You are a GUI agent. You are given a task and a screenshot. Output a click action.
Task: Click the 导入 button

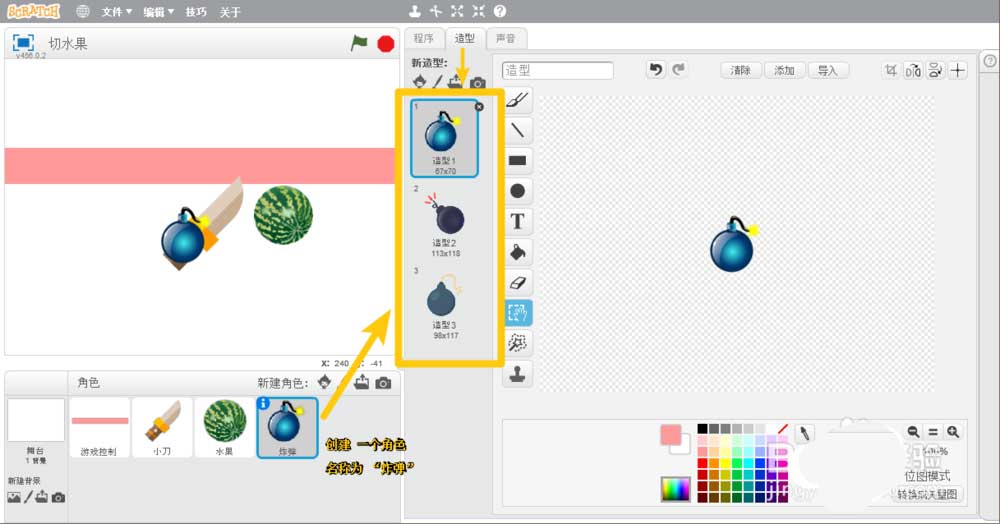827,70
